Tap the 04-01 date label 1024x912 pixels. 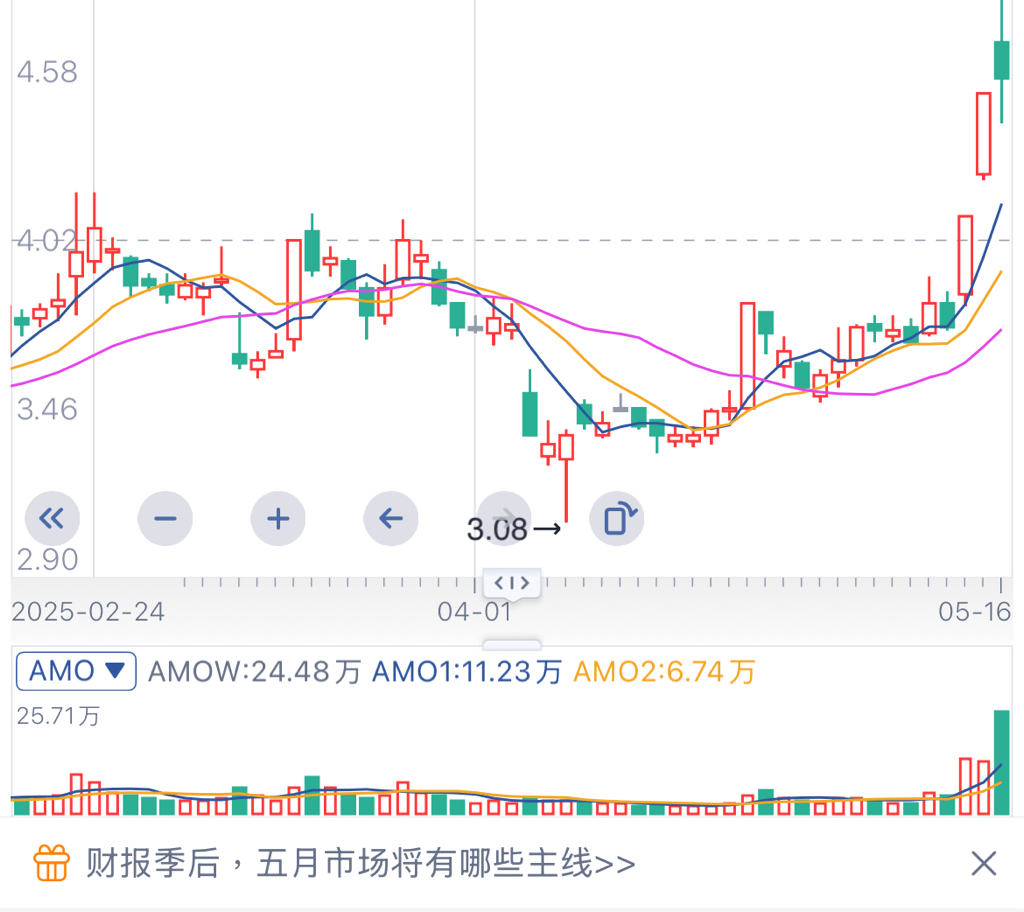[475, 612]
